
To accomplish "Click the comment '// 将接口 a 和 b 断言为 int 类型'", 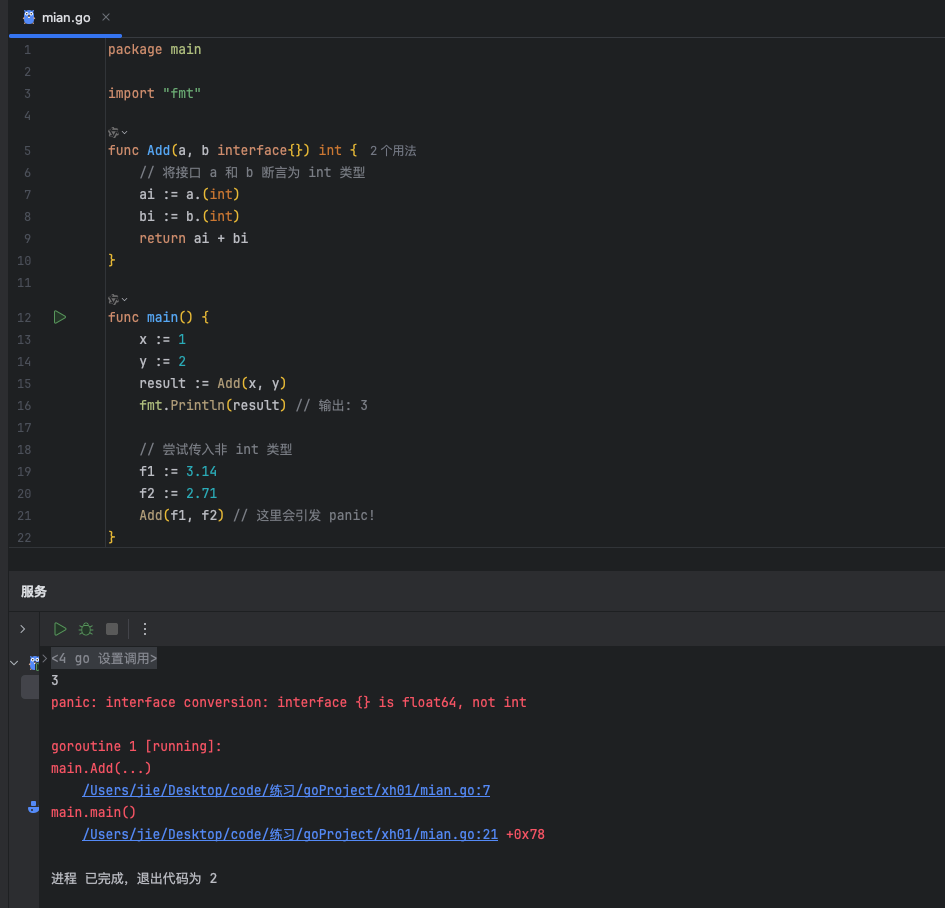I will point(252,173).
